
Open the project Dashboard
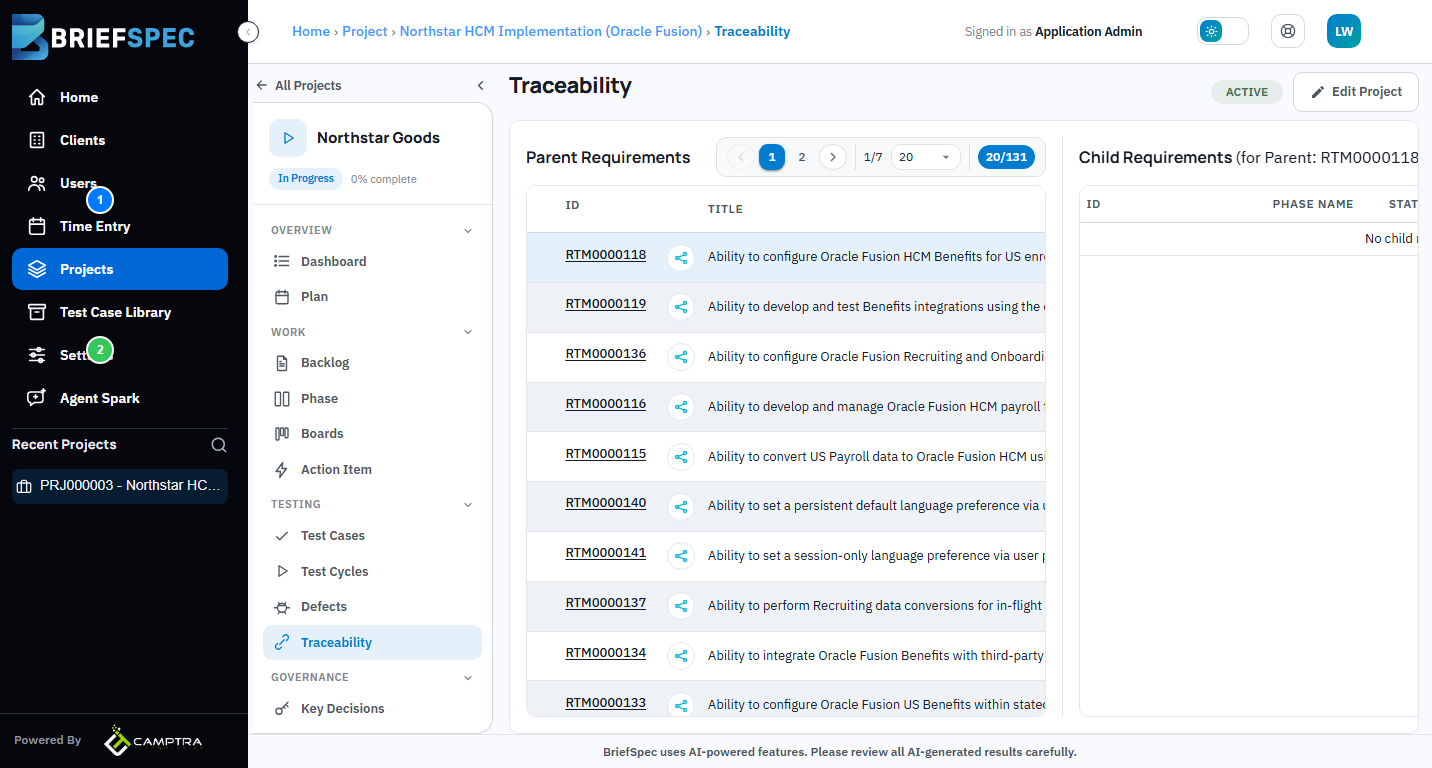(x=372, y=262)
